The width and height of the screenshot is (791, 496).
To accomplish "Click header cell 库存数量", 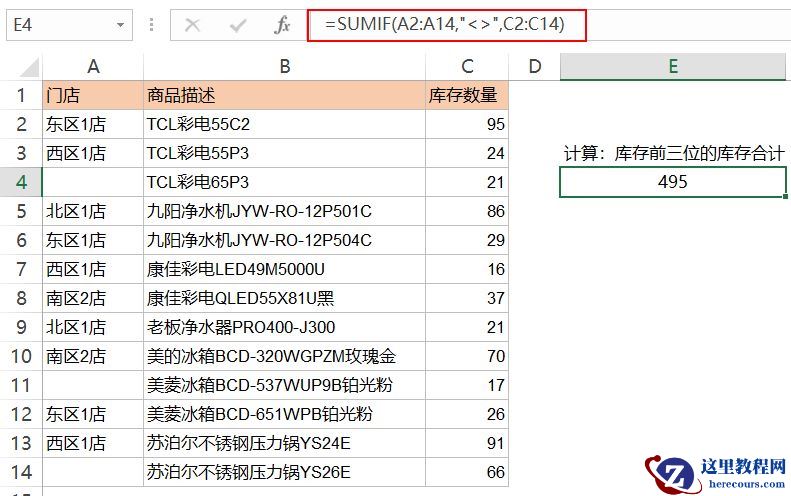I will coord(467,95).
